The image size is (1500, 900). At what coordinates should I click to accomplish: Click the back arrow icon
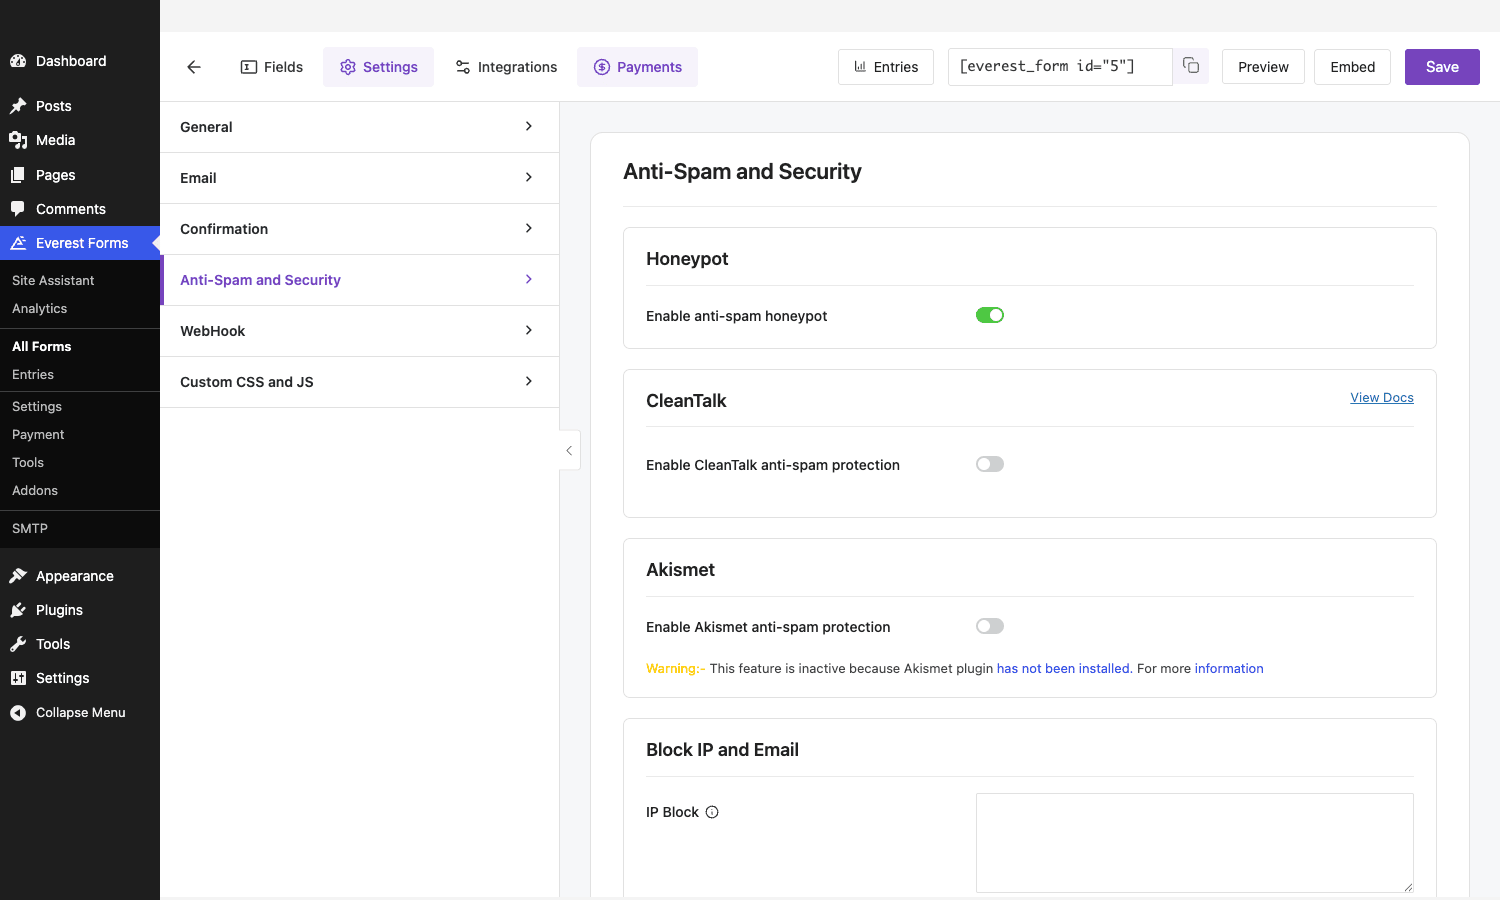coord(194,67)
